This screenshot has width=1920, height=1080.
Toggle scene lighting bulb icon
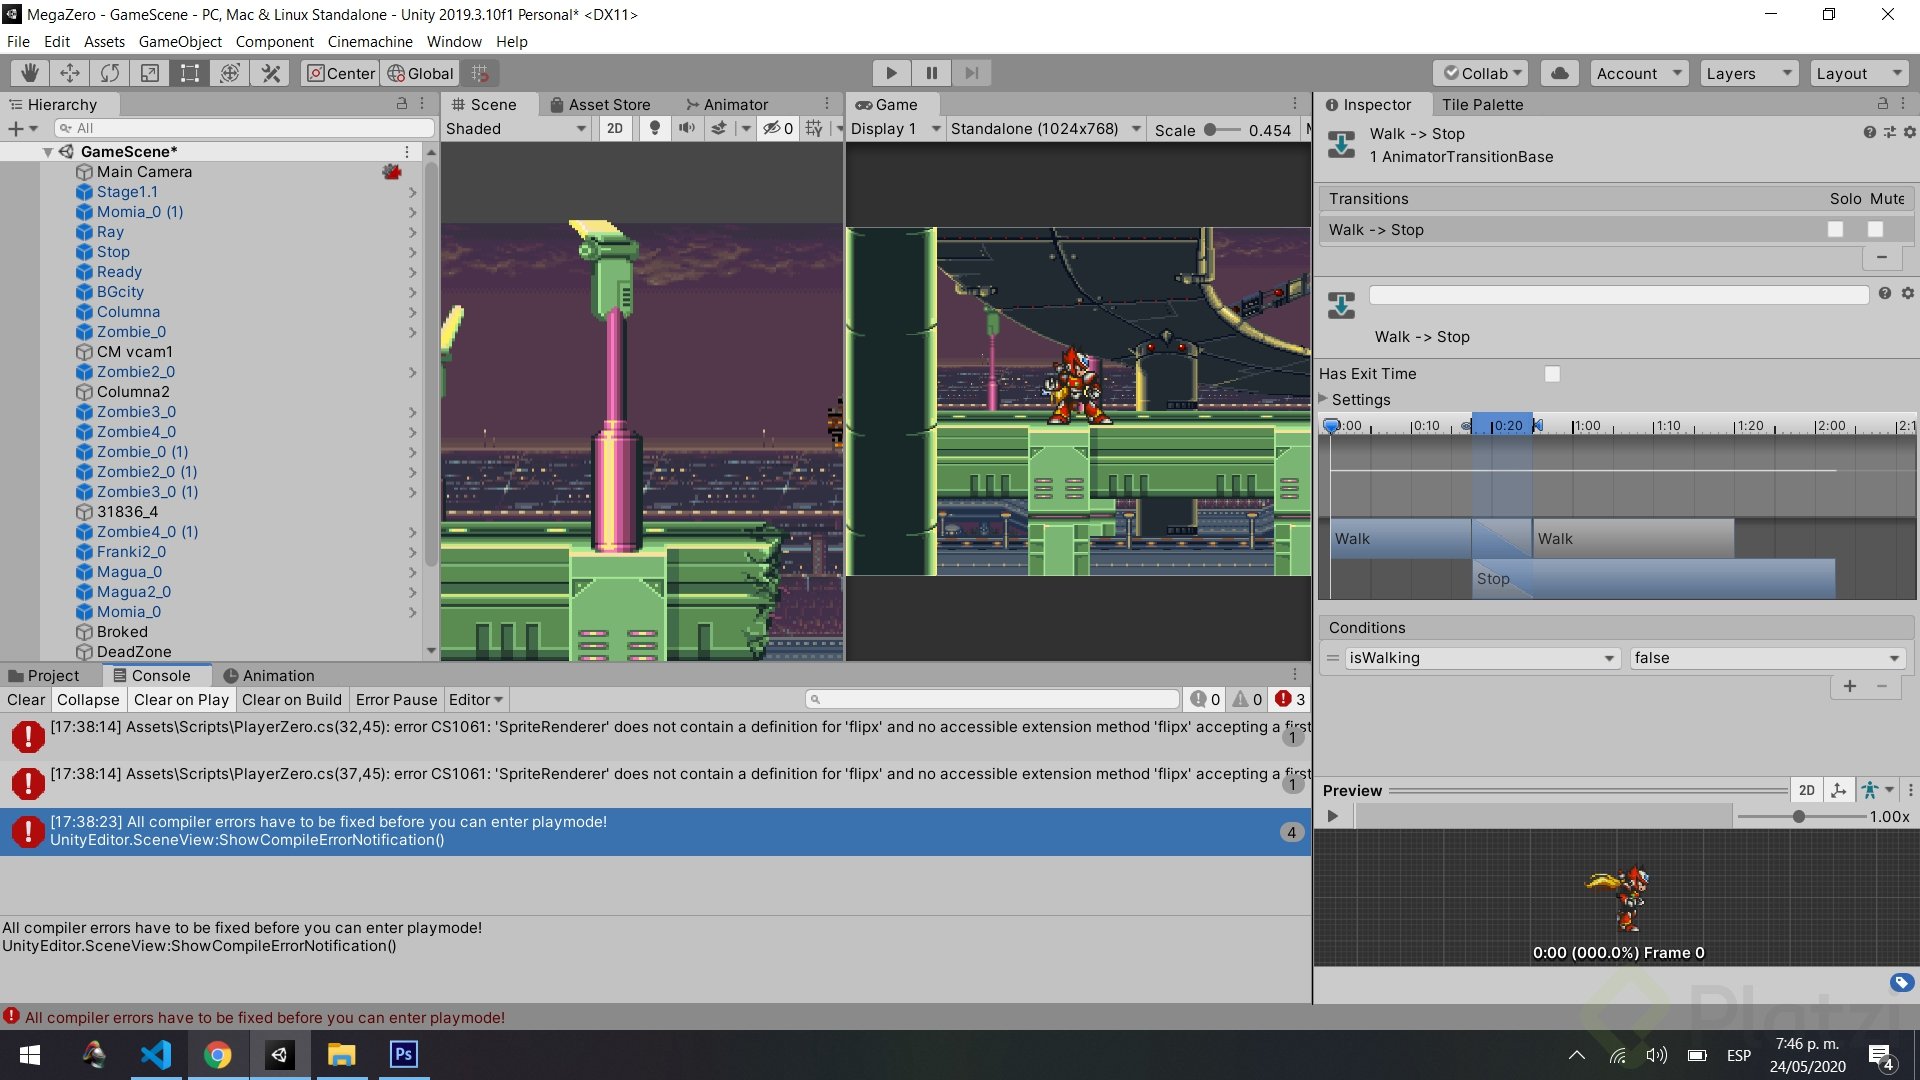654,128
